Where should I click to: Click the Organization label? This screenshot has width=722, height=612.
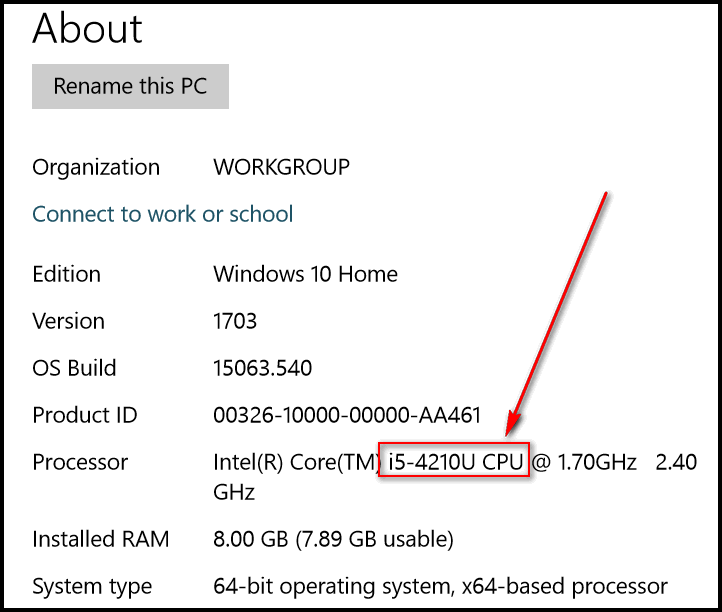point(96,167)
